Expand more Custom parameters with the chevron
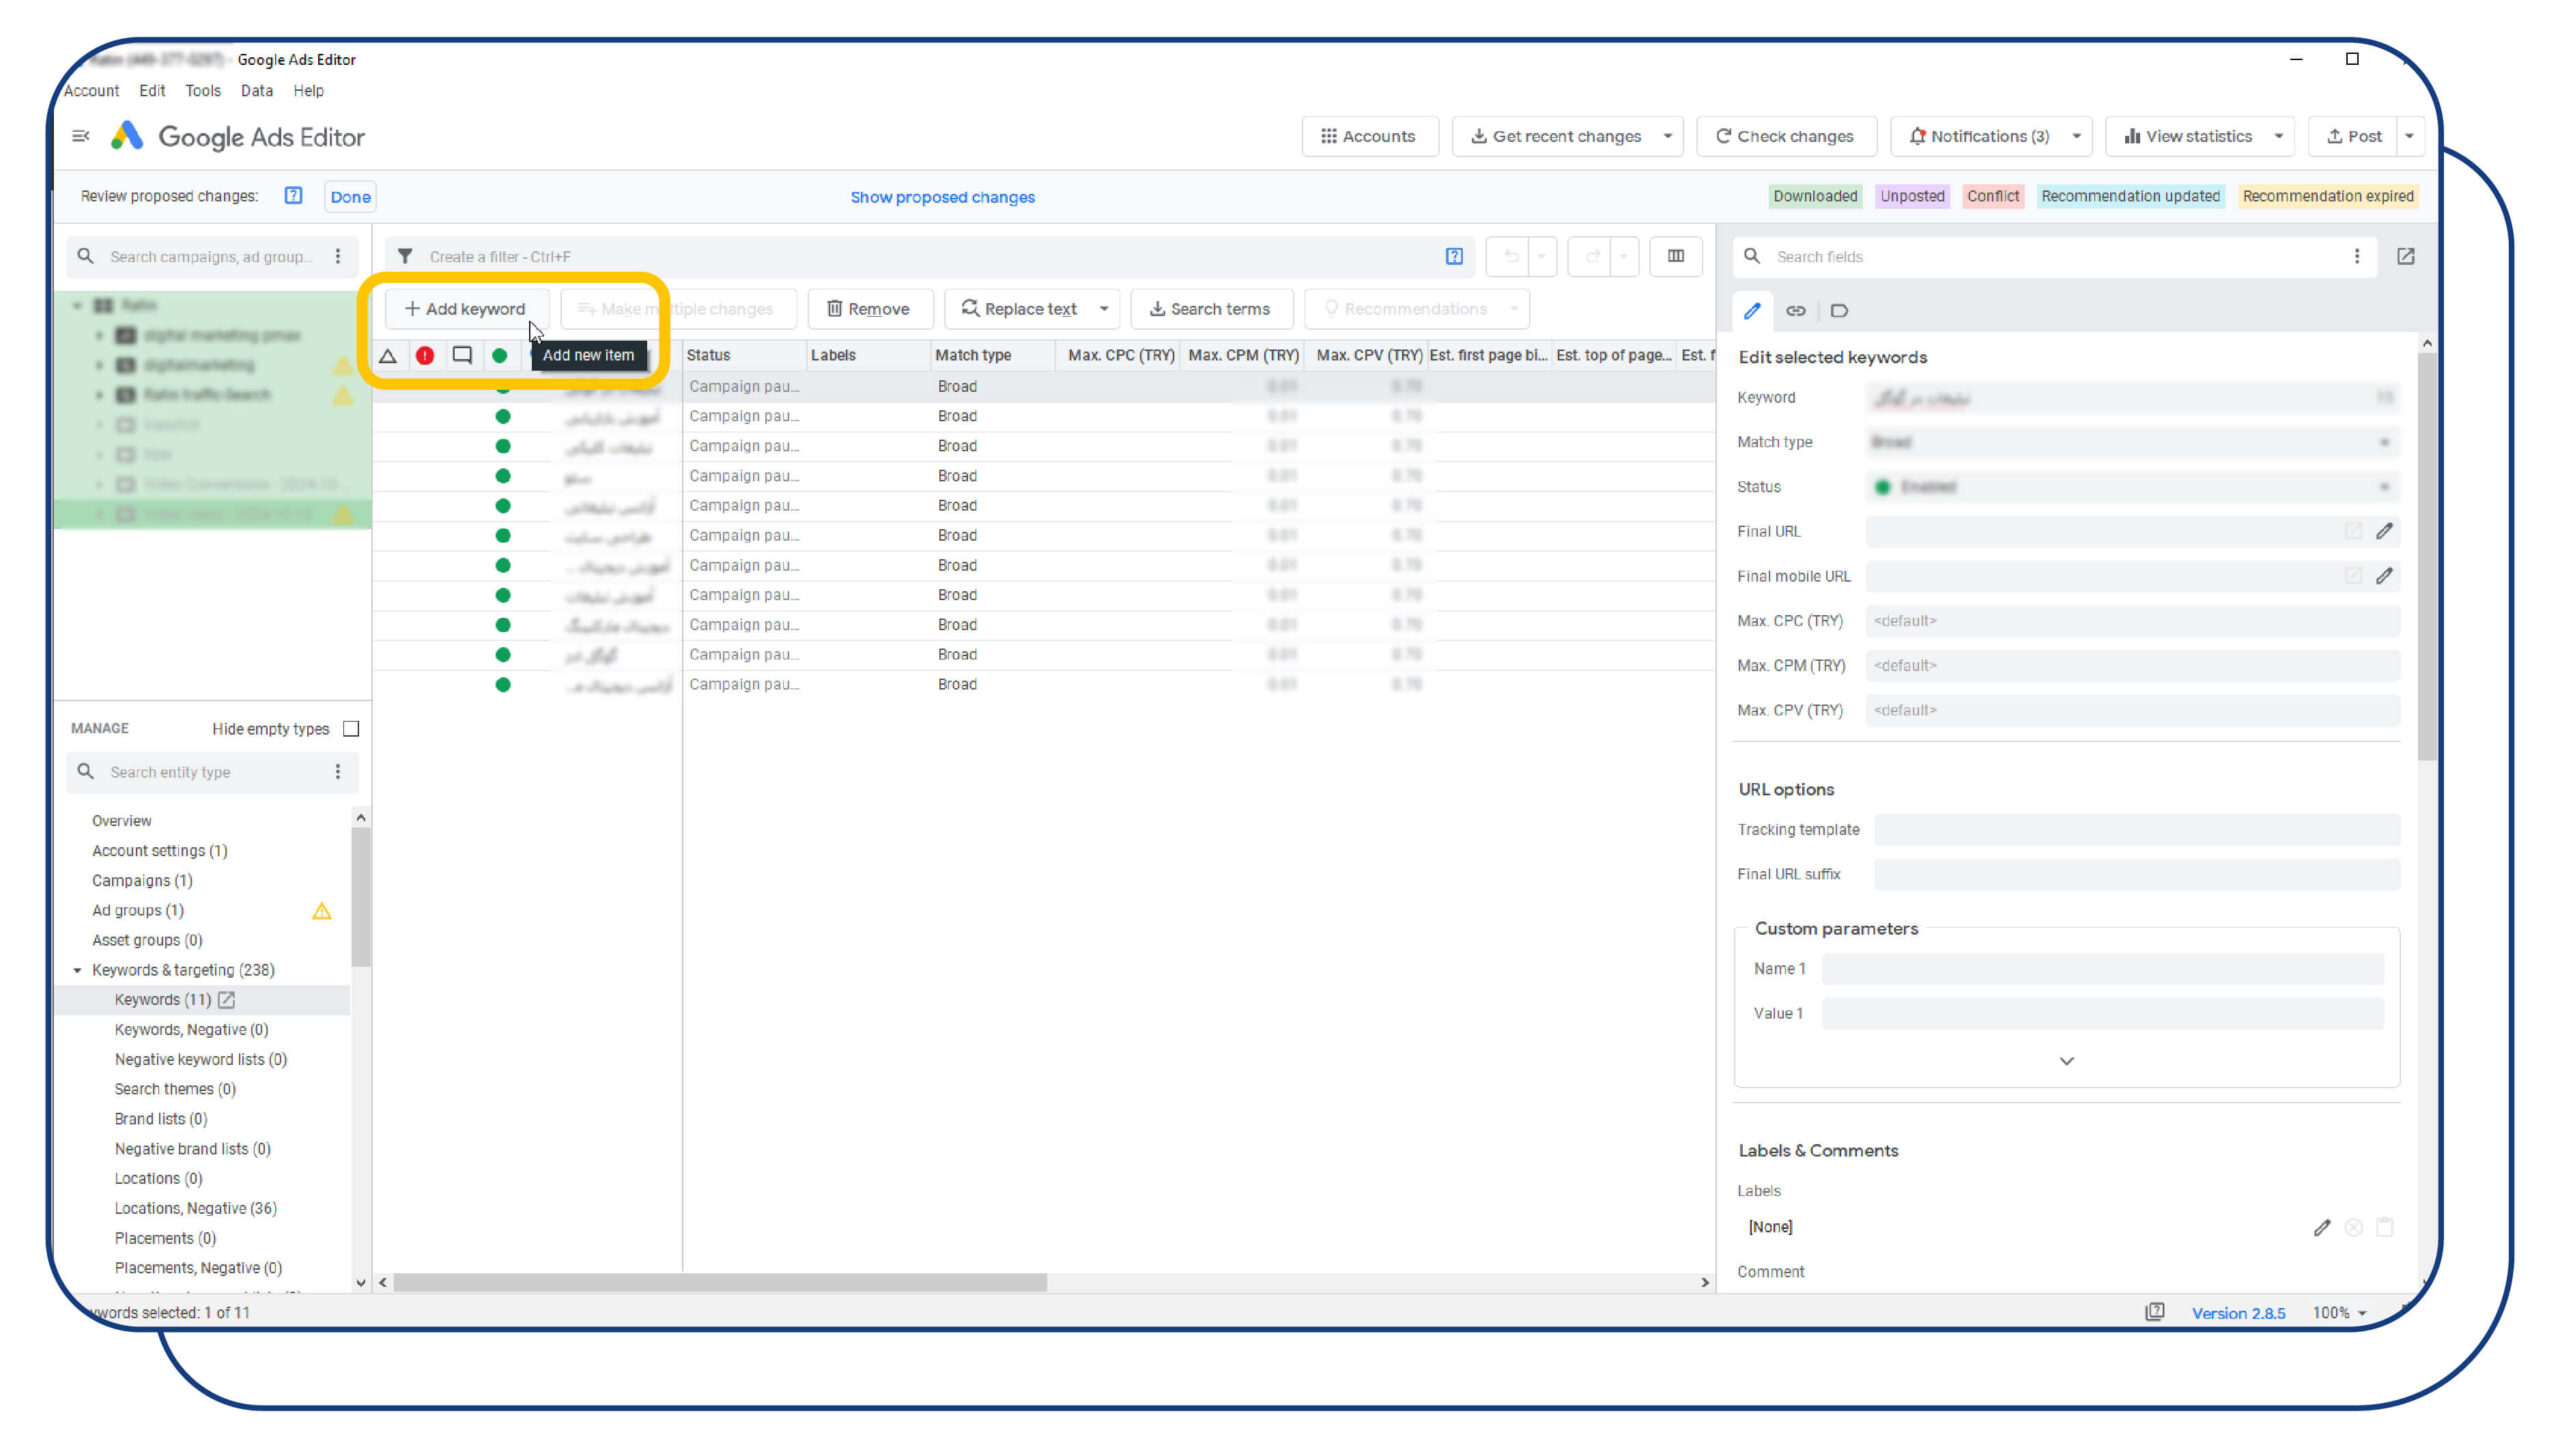Viewport: 2560px width, 1448px height. (2067, 1061)
